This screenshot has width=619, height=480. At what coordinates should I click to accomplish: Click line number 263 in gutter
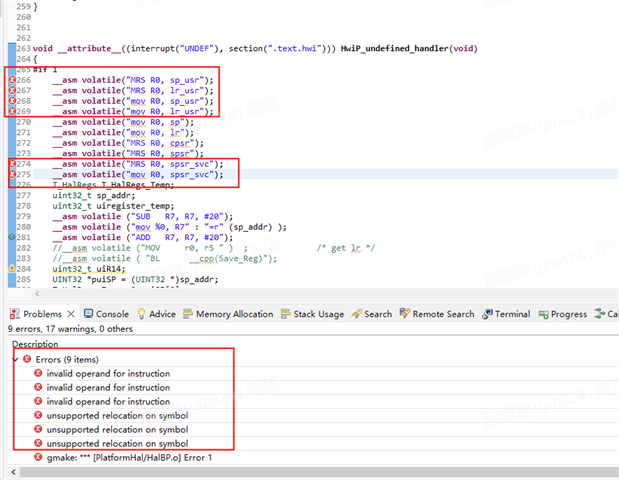point(23,49)
